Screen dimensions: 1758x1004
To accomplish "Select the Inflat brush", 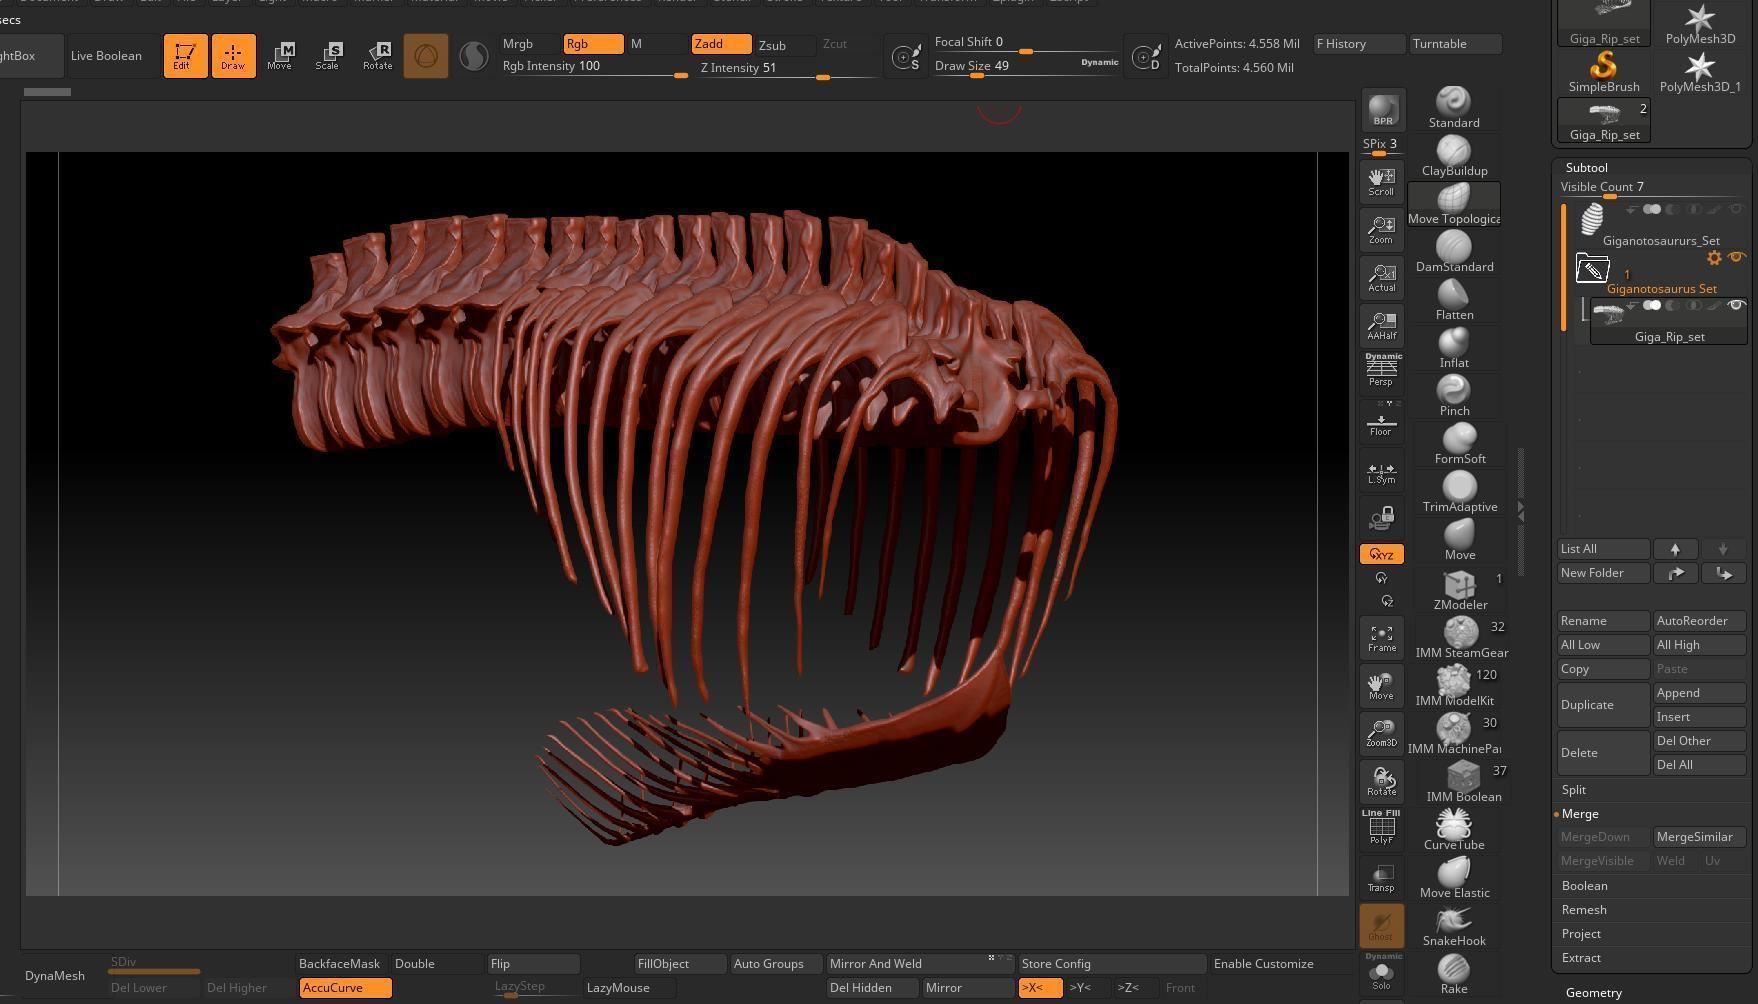I will coord(1453,347).
